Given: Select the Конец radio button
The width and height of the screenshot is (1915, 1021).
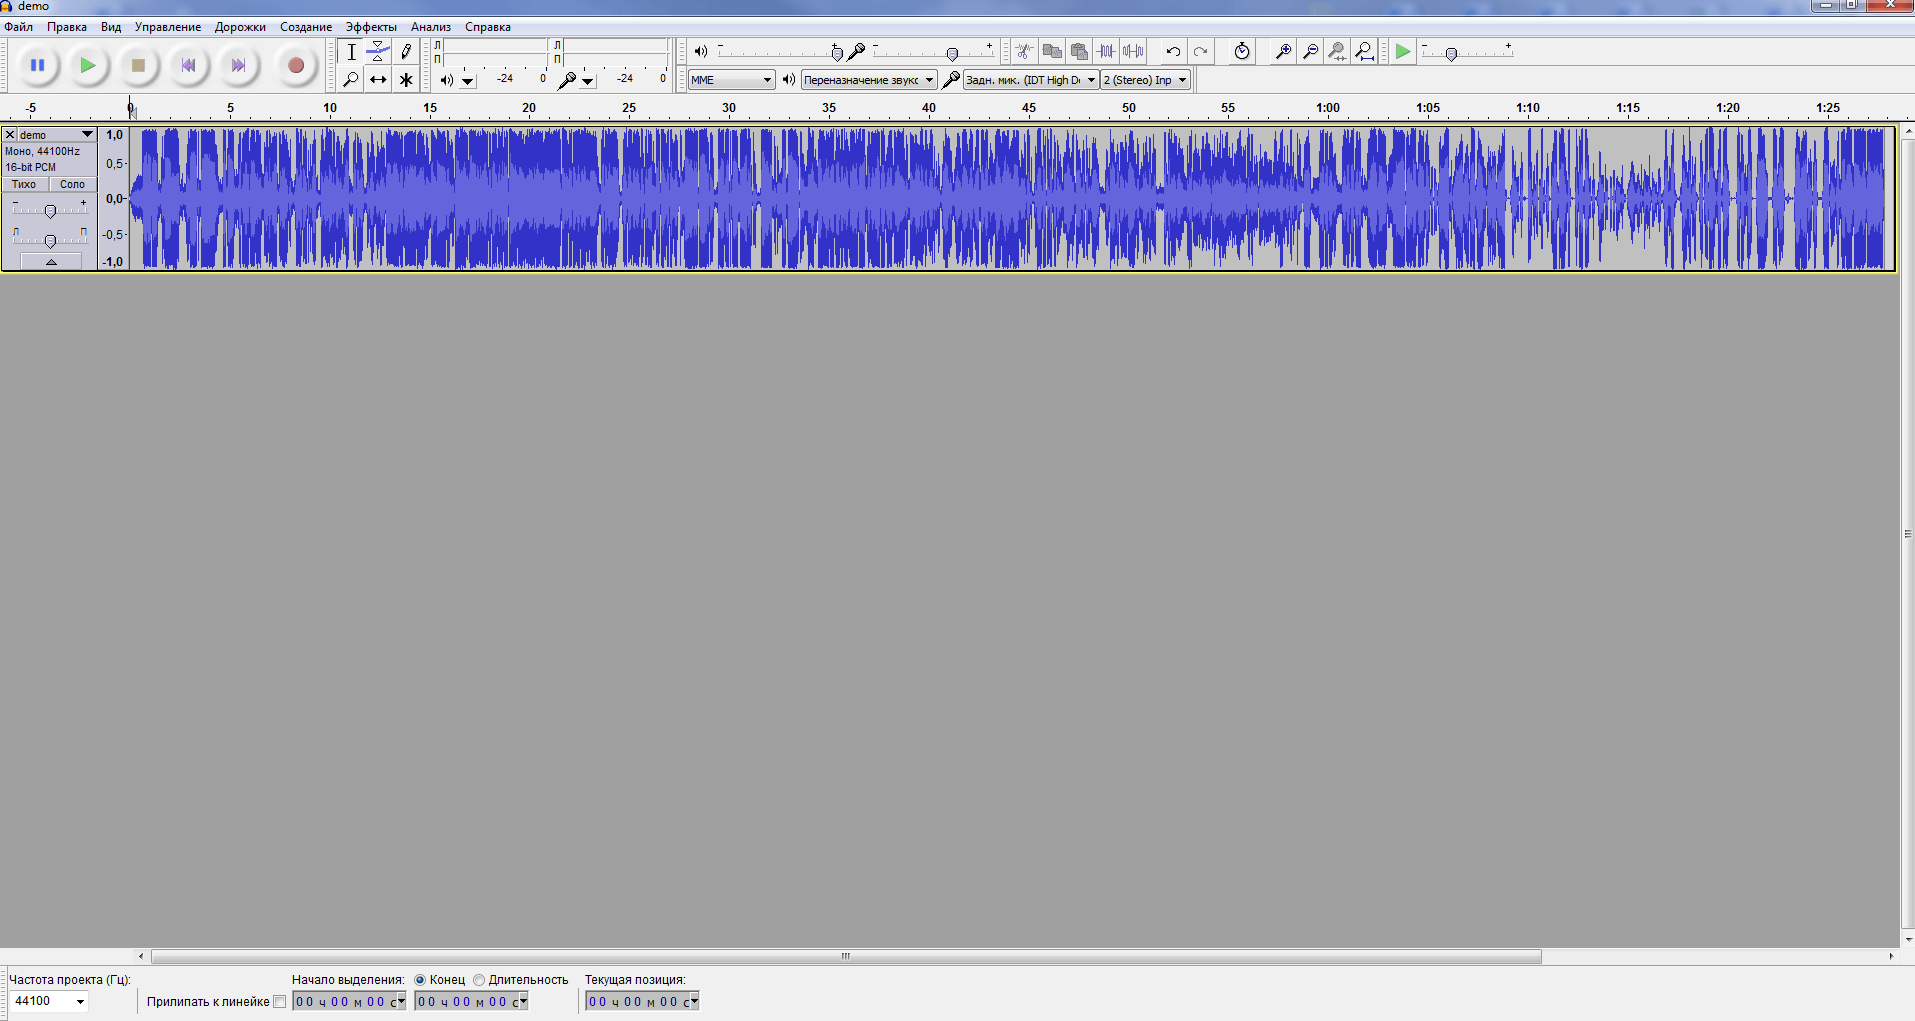Looking at the screenshot, I should click(x=421, y=980).
